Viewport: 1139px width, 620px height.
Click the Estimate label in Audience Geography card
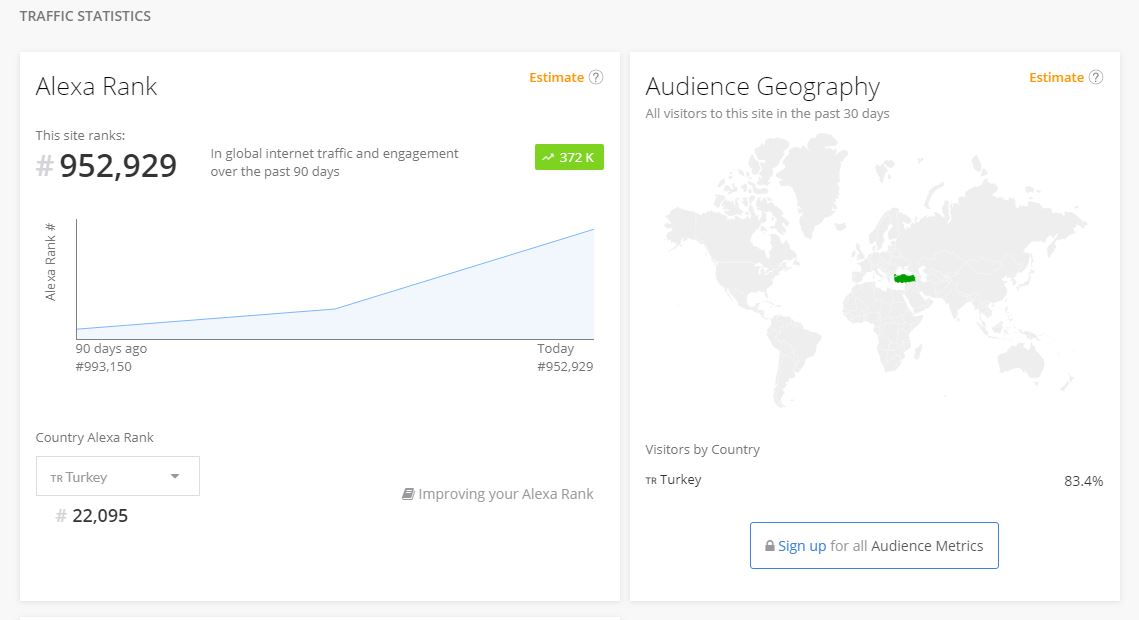coord(1056,77)
